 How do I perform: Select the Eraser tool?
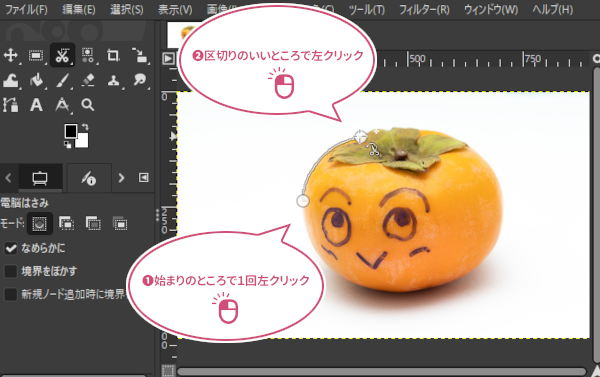tap(88, 81)
